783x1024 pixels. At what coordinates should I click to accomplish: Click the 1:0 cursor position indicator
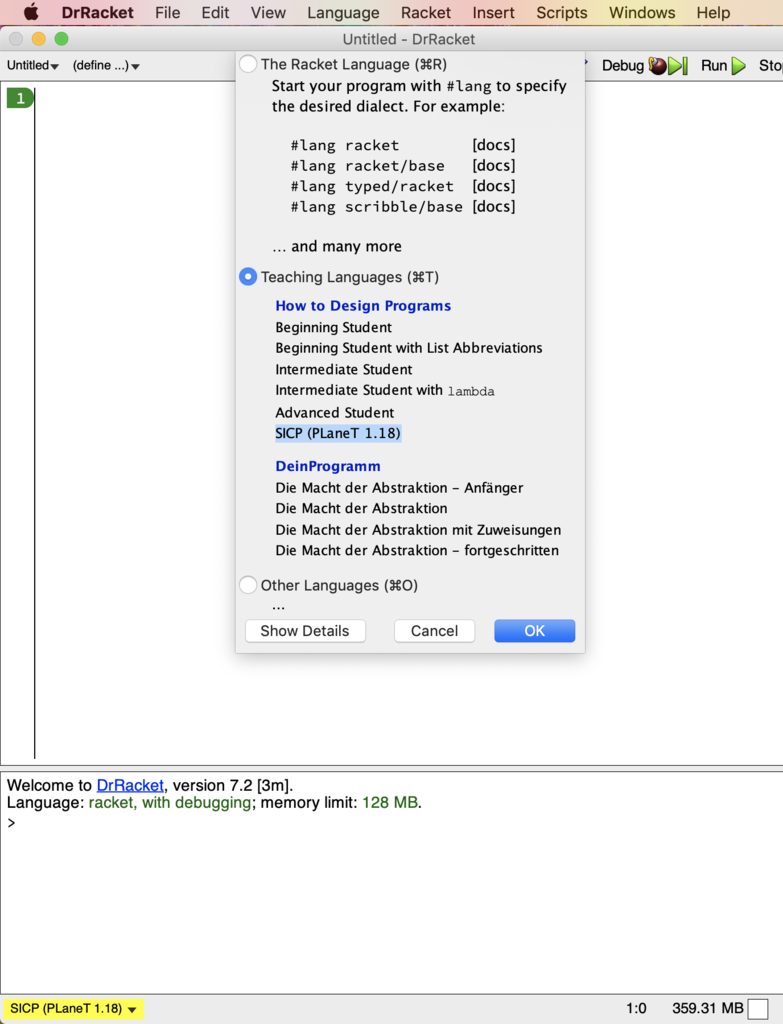coord(636,1008)
